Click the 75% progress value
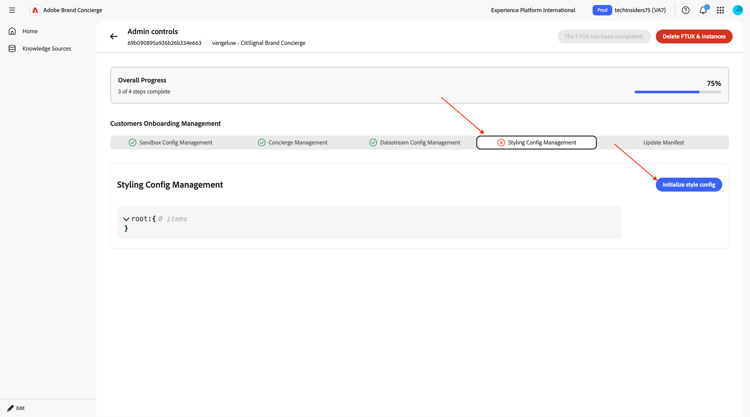Viewport: 750px width, 417px height. [x=714, y=83]
